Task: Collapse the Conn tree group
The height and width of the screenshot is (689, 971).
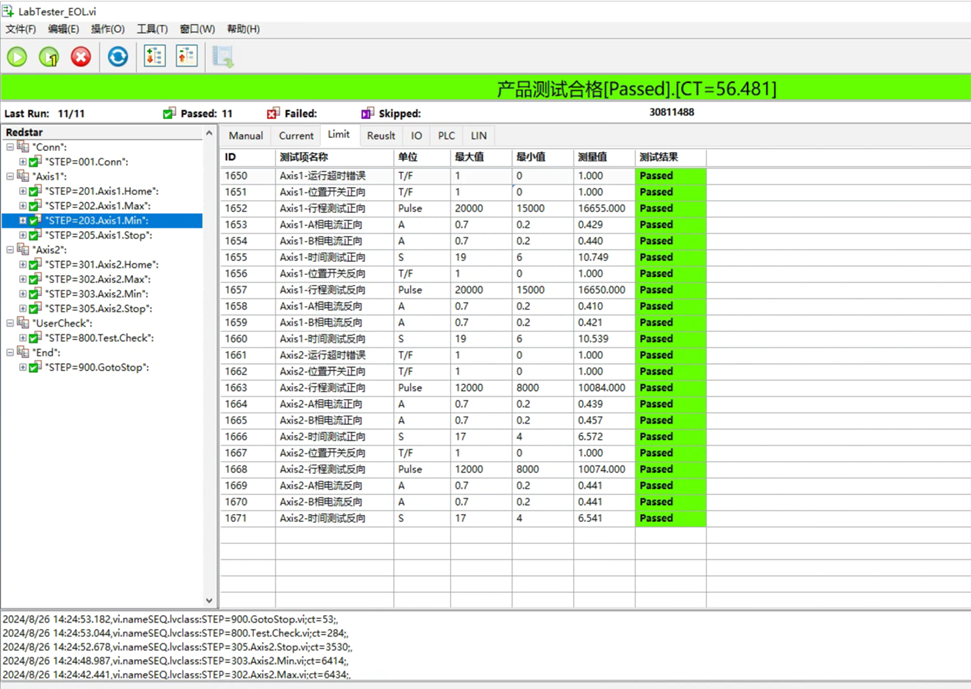Action: click(10, 147)
